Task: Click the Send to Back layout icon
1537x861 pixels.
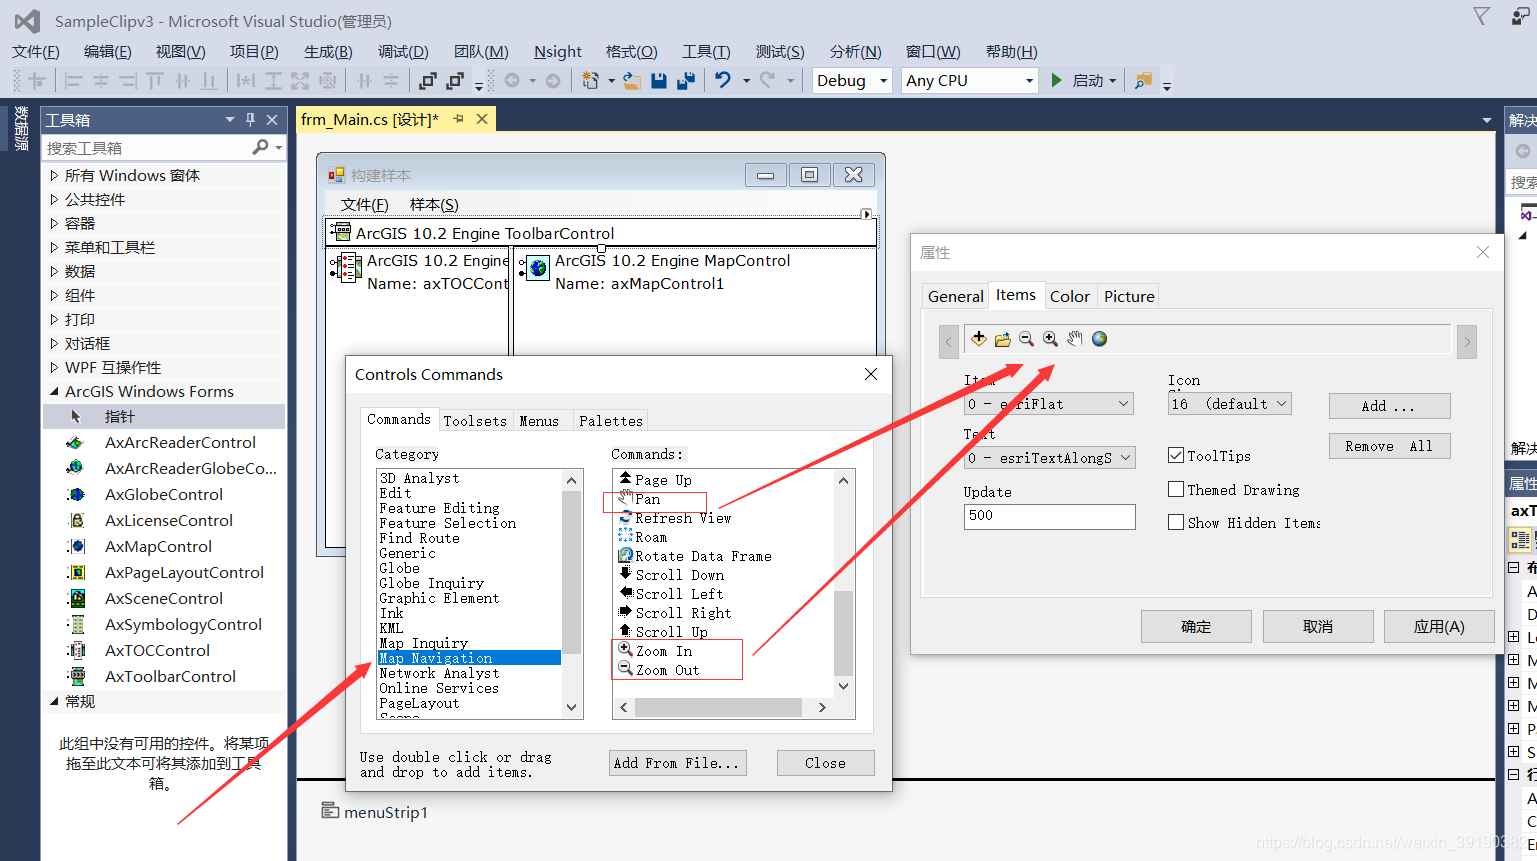Action: pos(456,81)
